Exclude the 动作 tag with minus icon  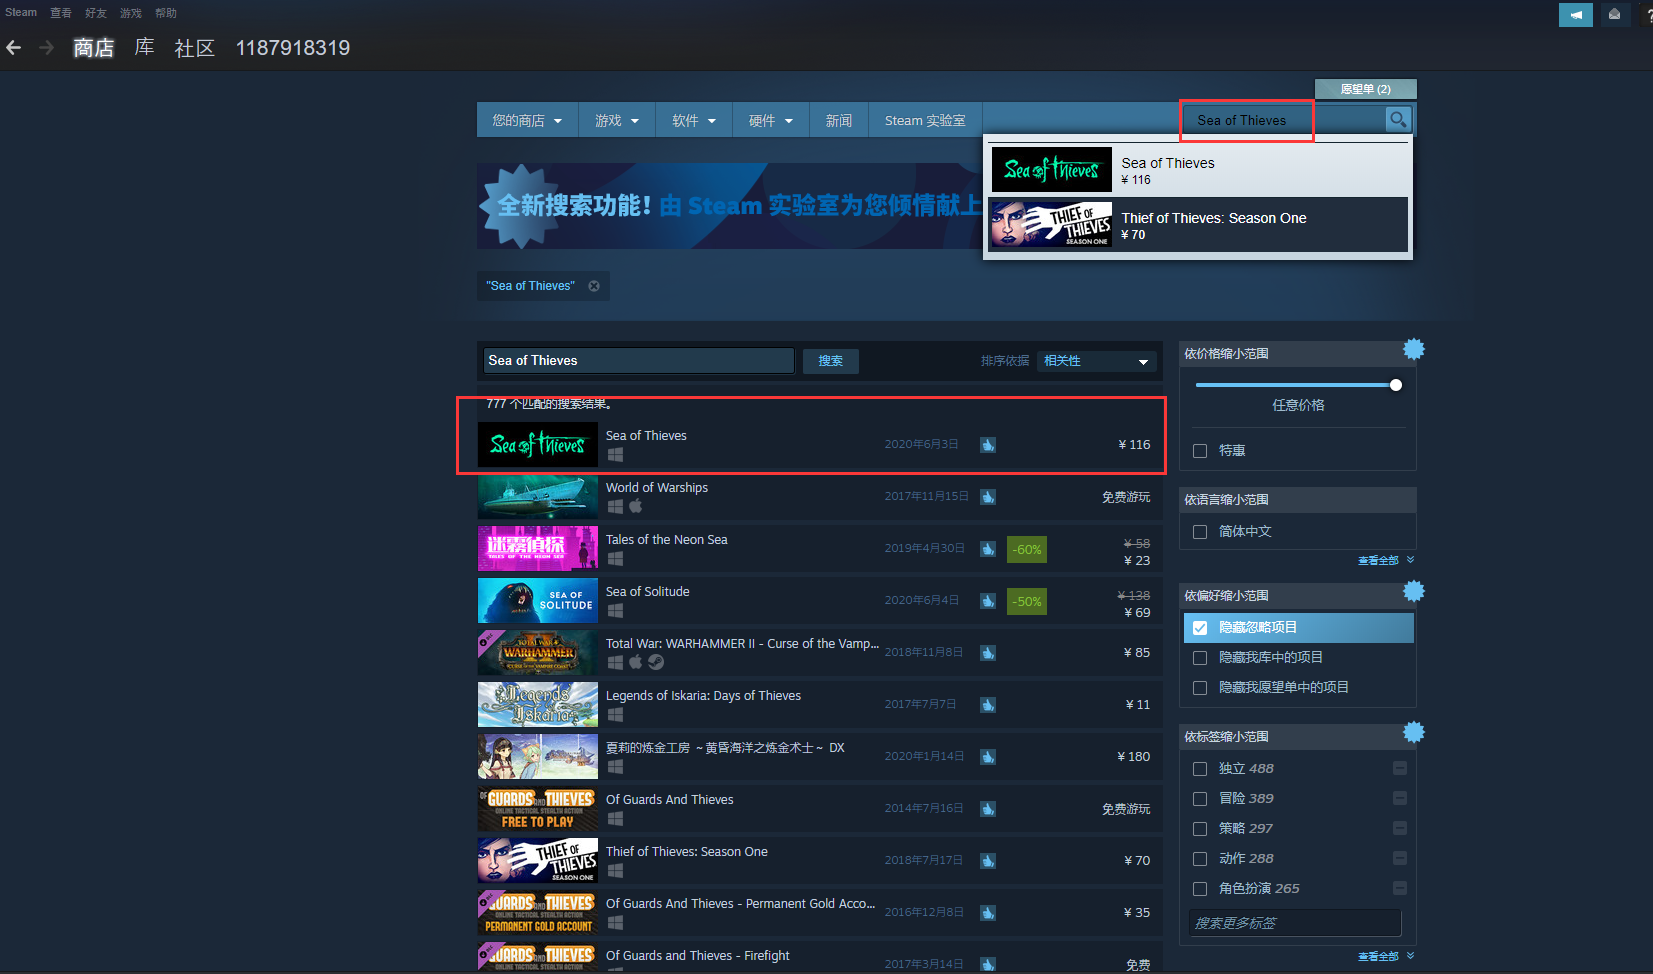[1400, 858]
